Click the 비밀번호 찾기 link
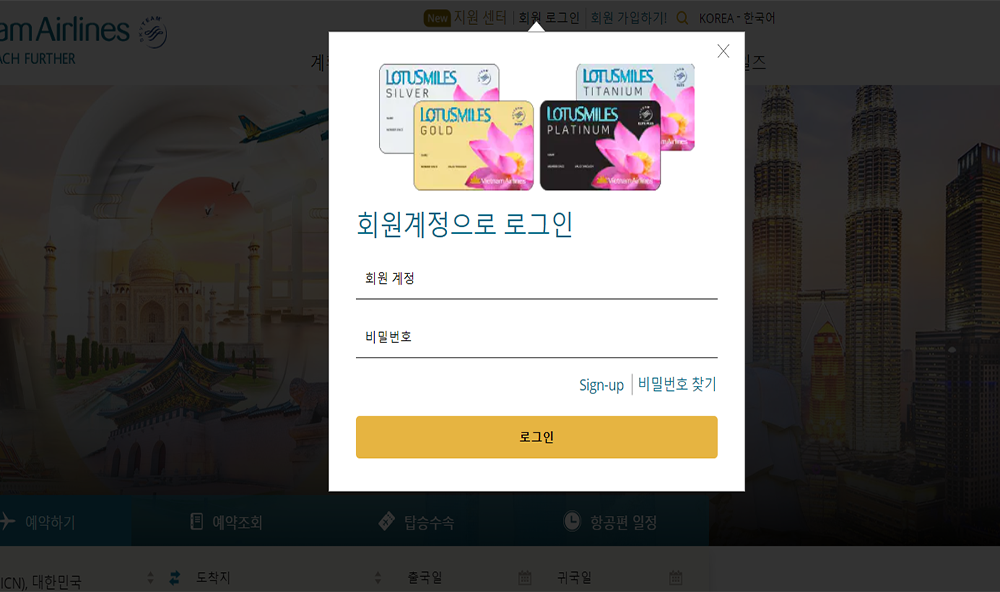The image size is (1000, 592). [x=677, y=384]
